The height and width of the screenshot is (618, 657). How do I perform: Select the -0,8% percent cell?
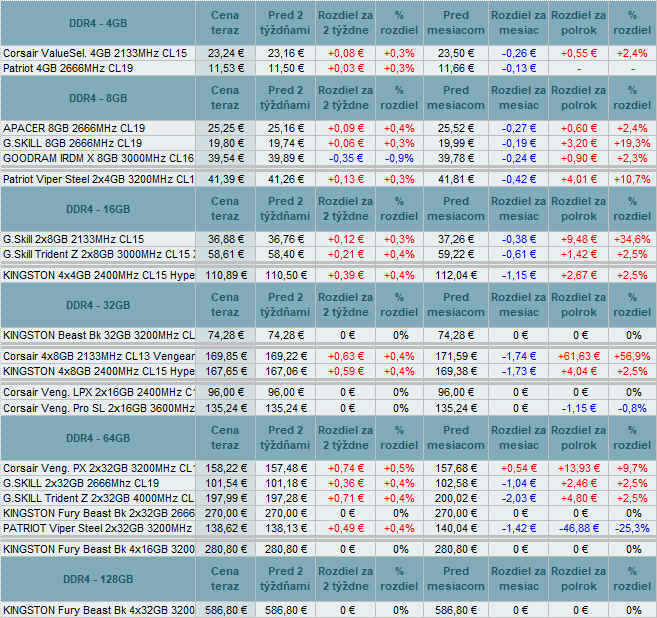[x=632, y=408]
